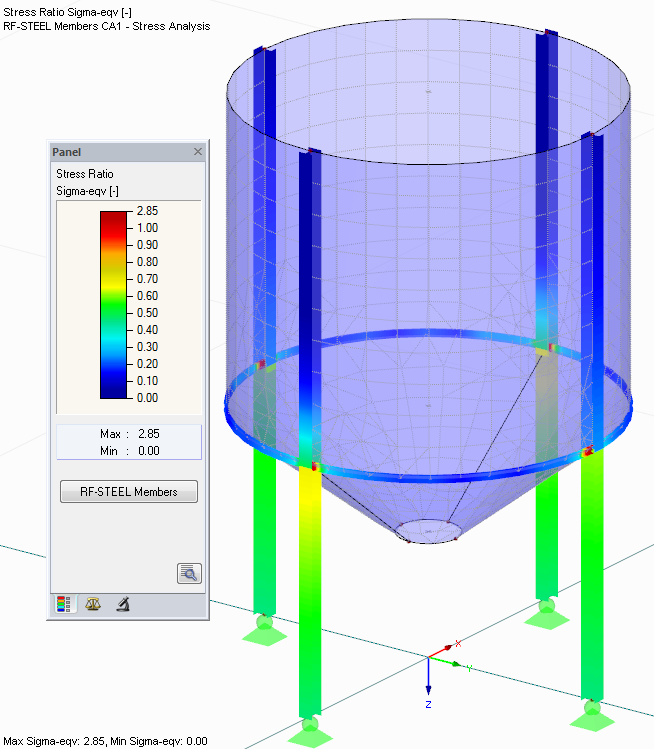Click the Stress Ratio Sigma-eqv title text

click(x=67, y=12)
